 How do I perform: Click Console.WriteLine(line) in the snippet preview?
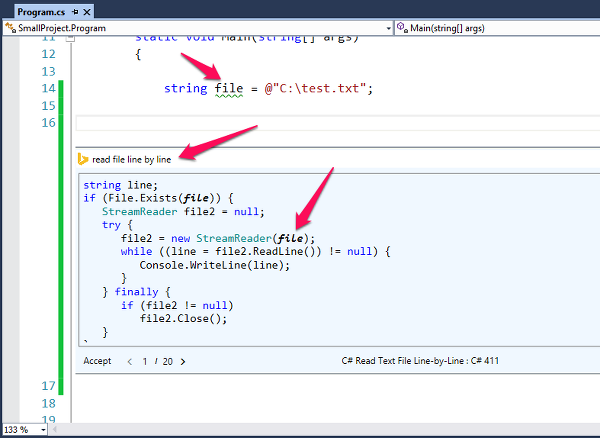tap(214, 265)
